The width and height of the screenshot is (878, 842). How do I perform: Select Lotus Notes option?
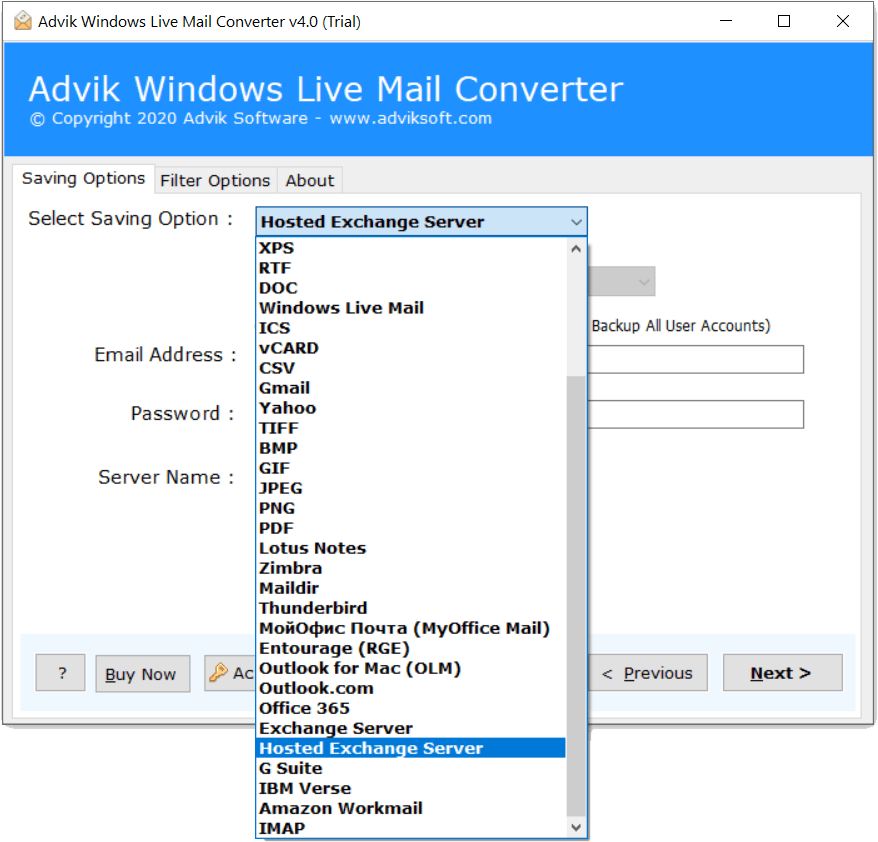[411, 548]
